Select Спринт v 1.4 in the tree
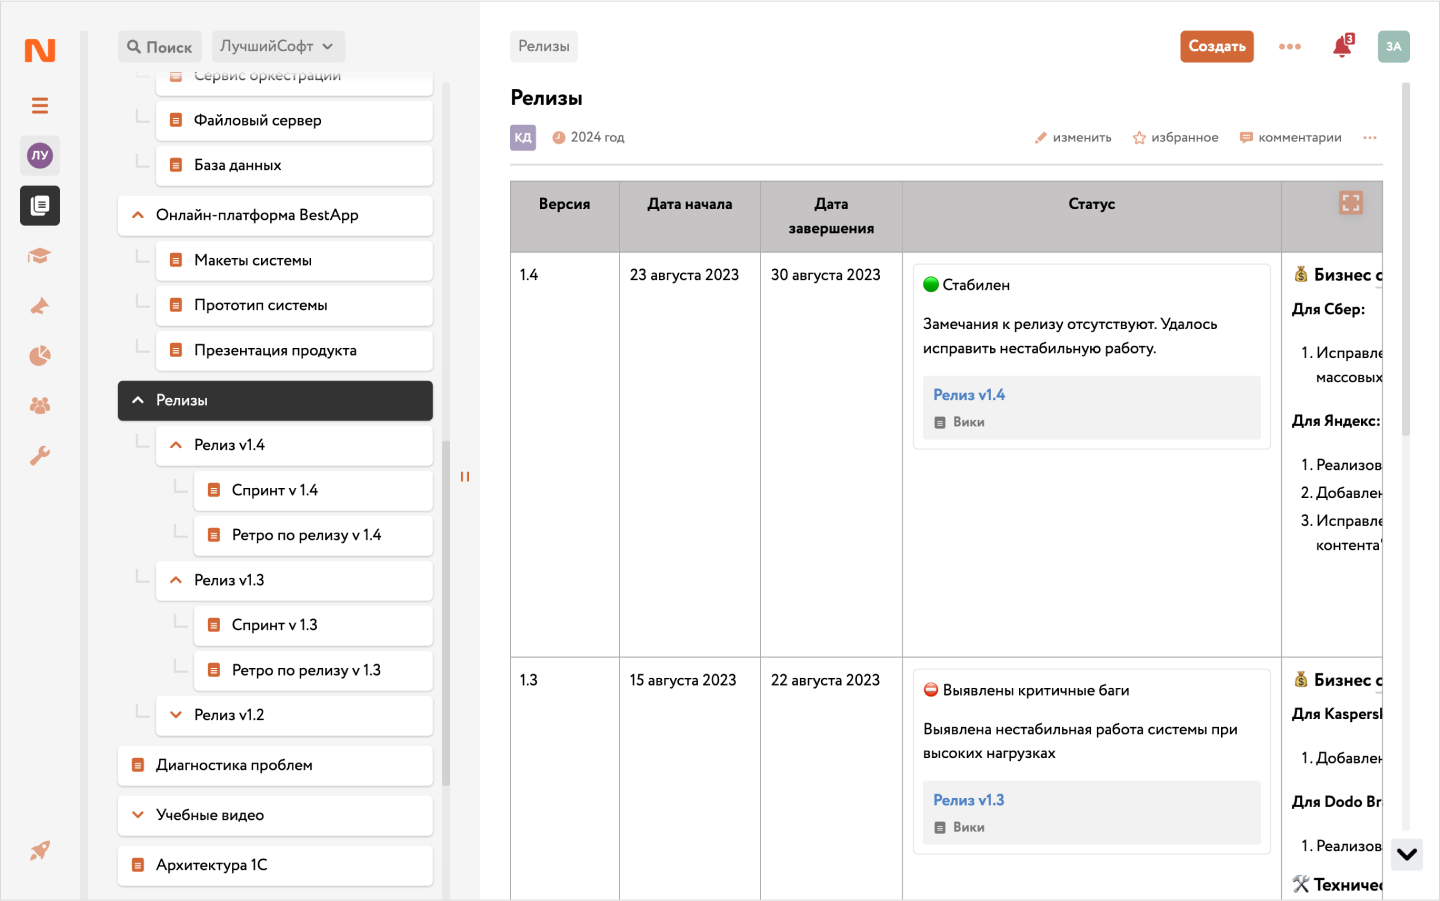1440x901 pixels. pos(275,490)
